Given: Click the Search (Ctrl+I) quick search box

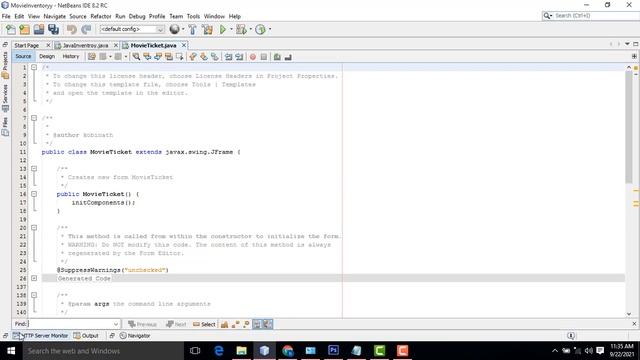Looking at the screenshot, I should coord(591,16).
